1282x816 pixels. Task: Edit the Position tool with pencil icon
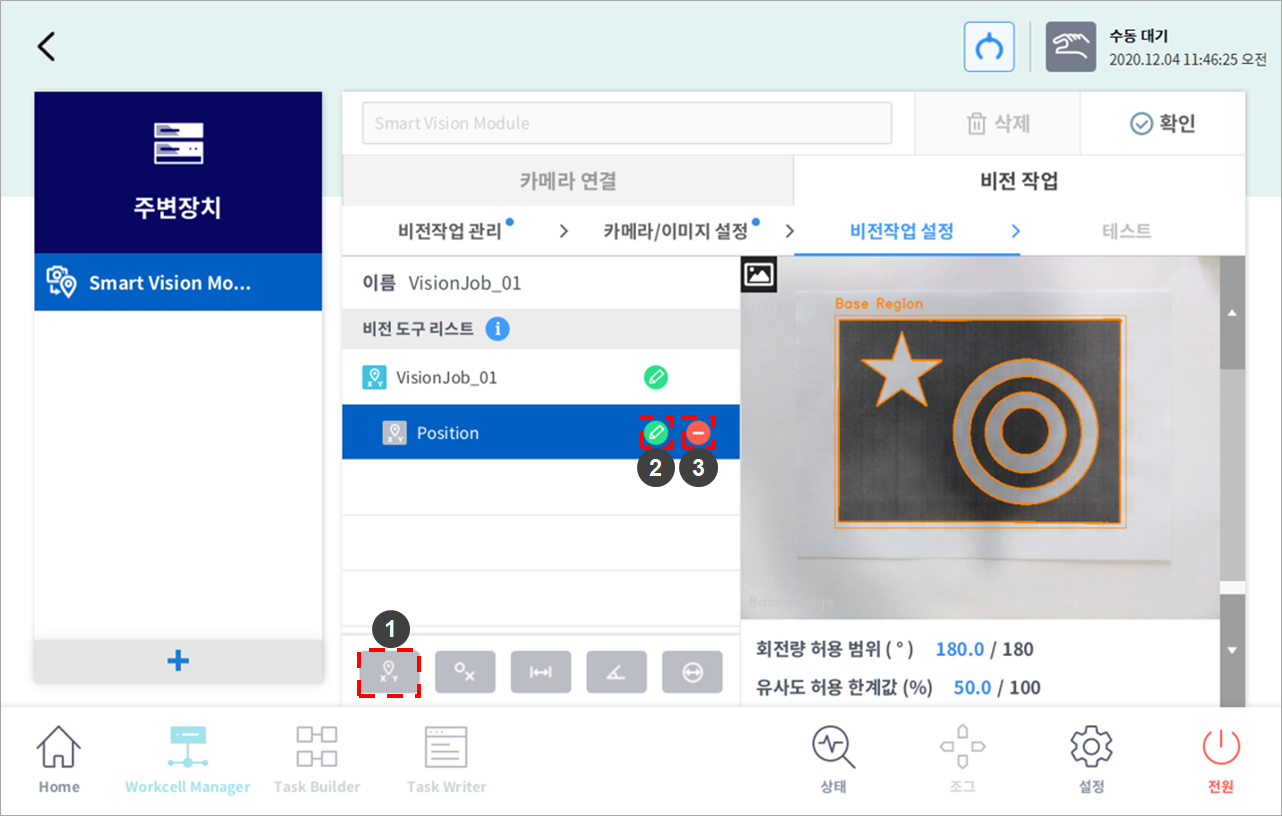[655, 432]
